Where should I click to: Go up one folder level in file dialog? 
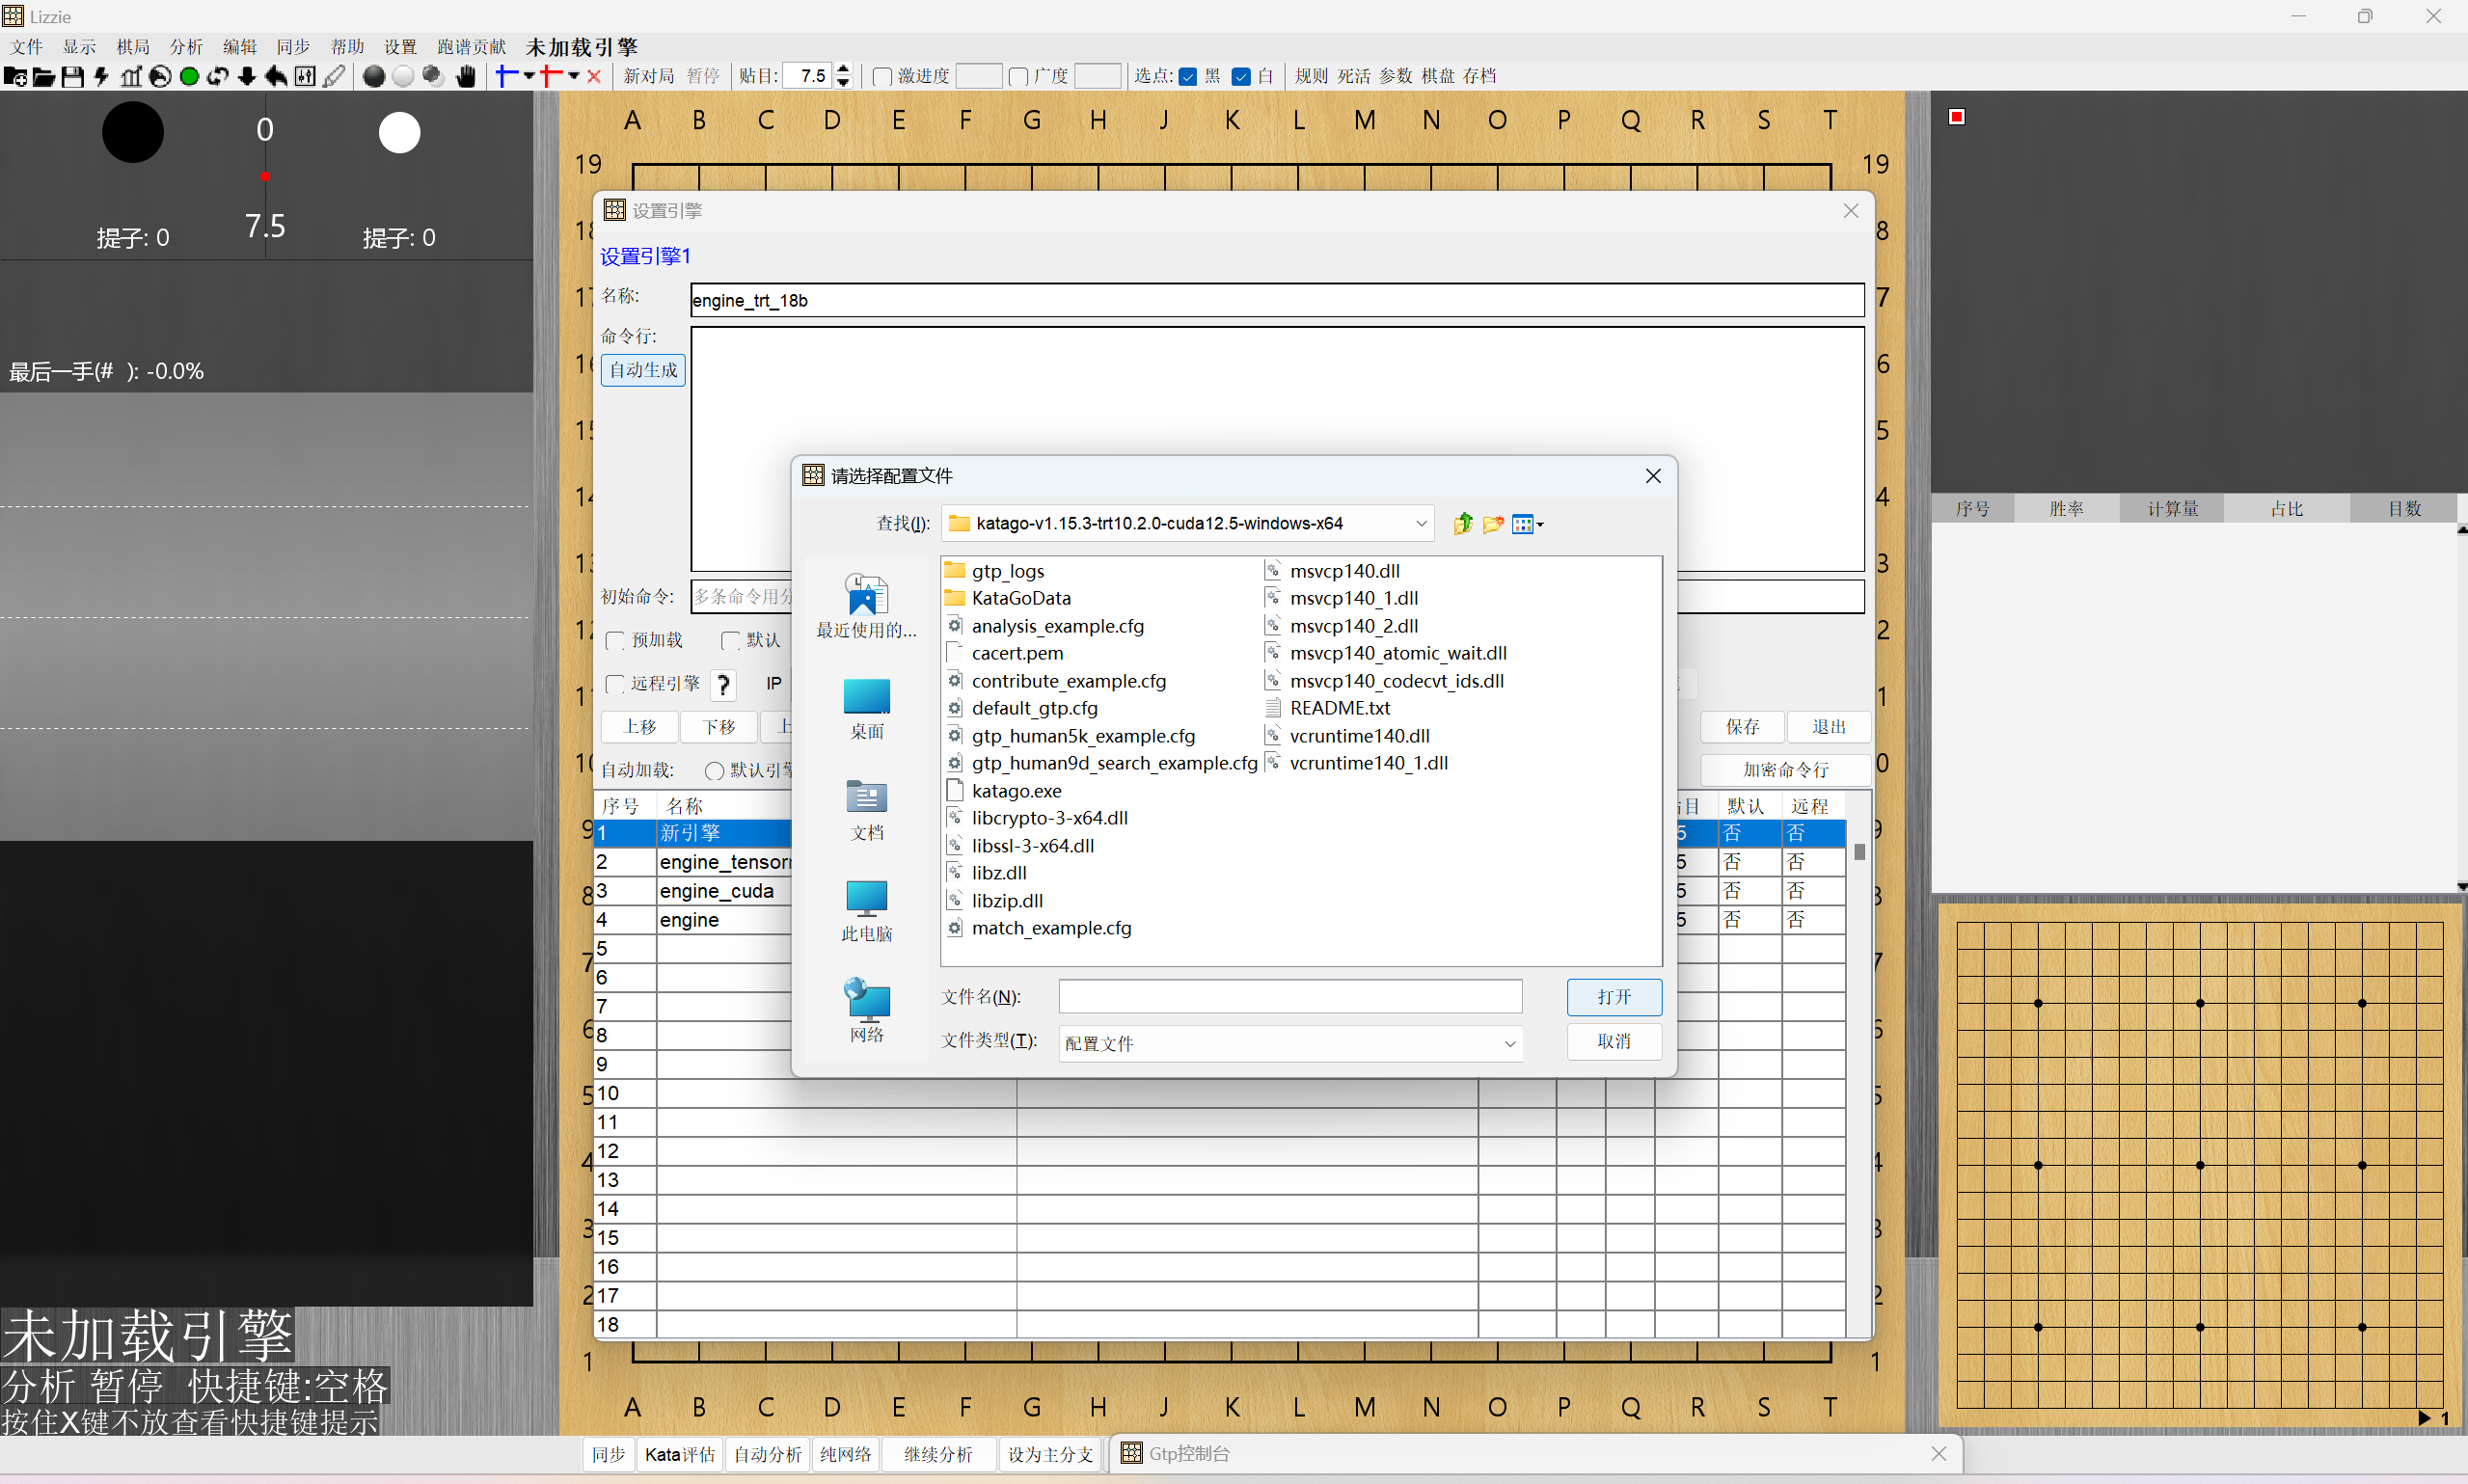point(1463,523)
